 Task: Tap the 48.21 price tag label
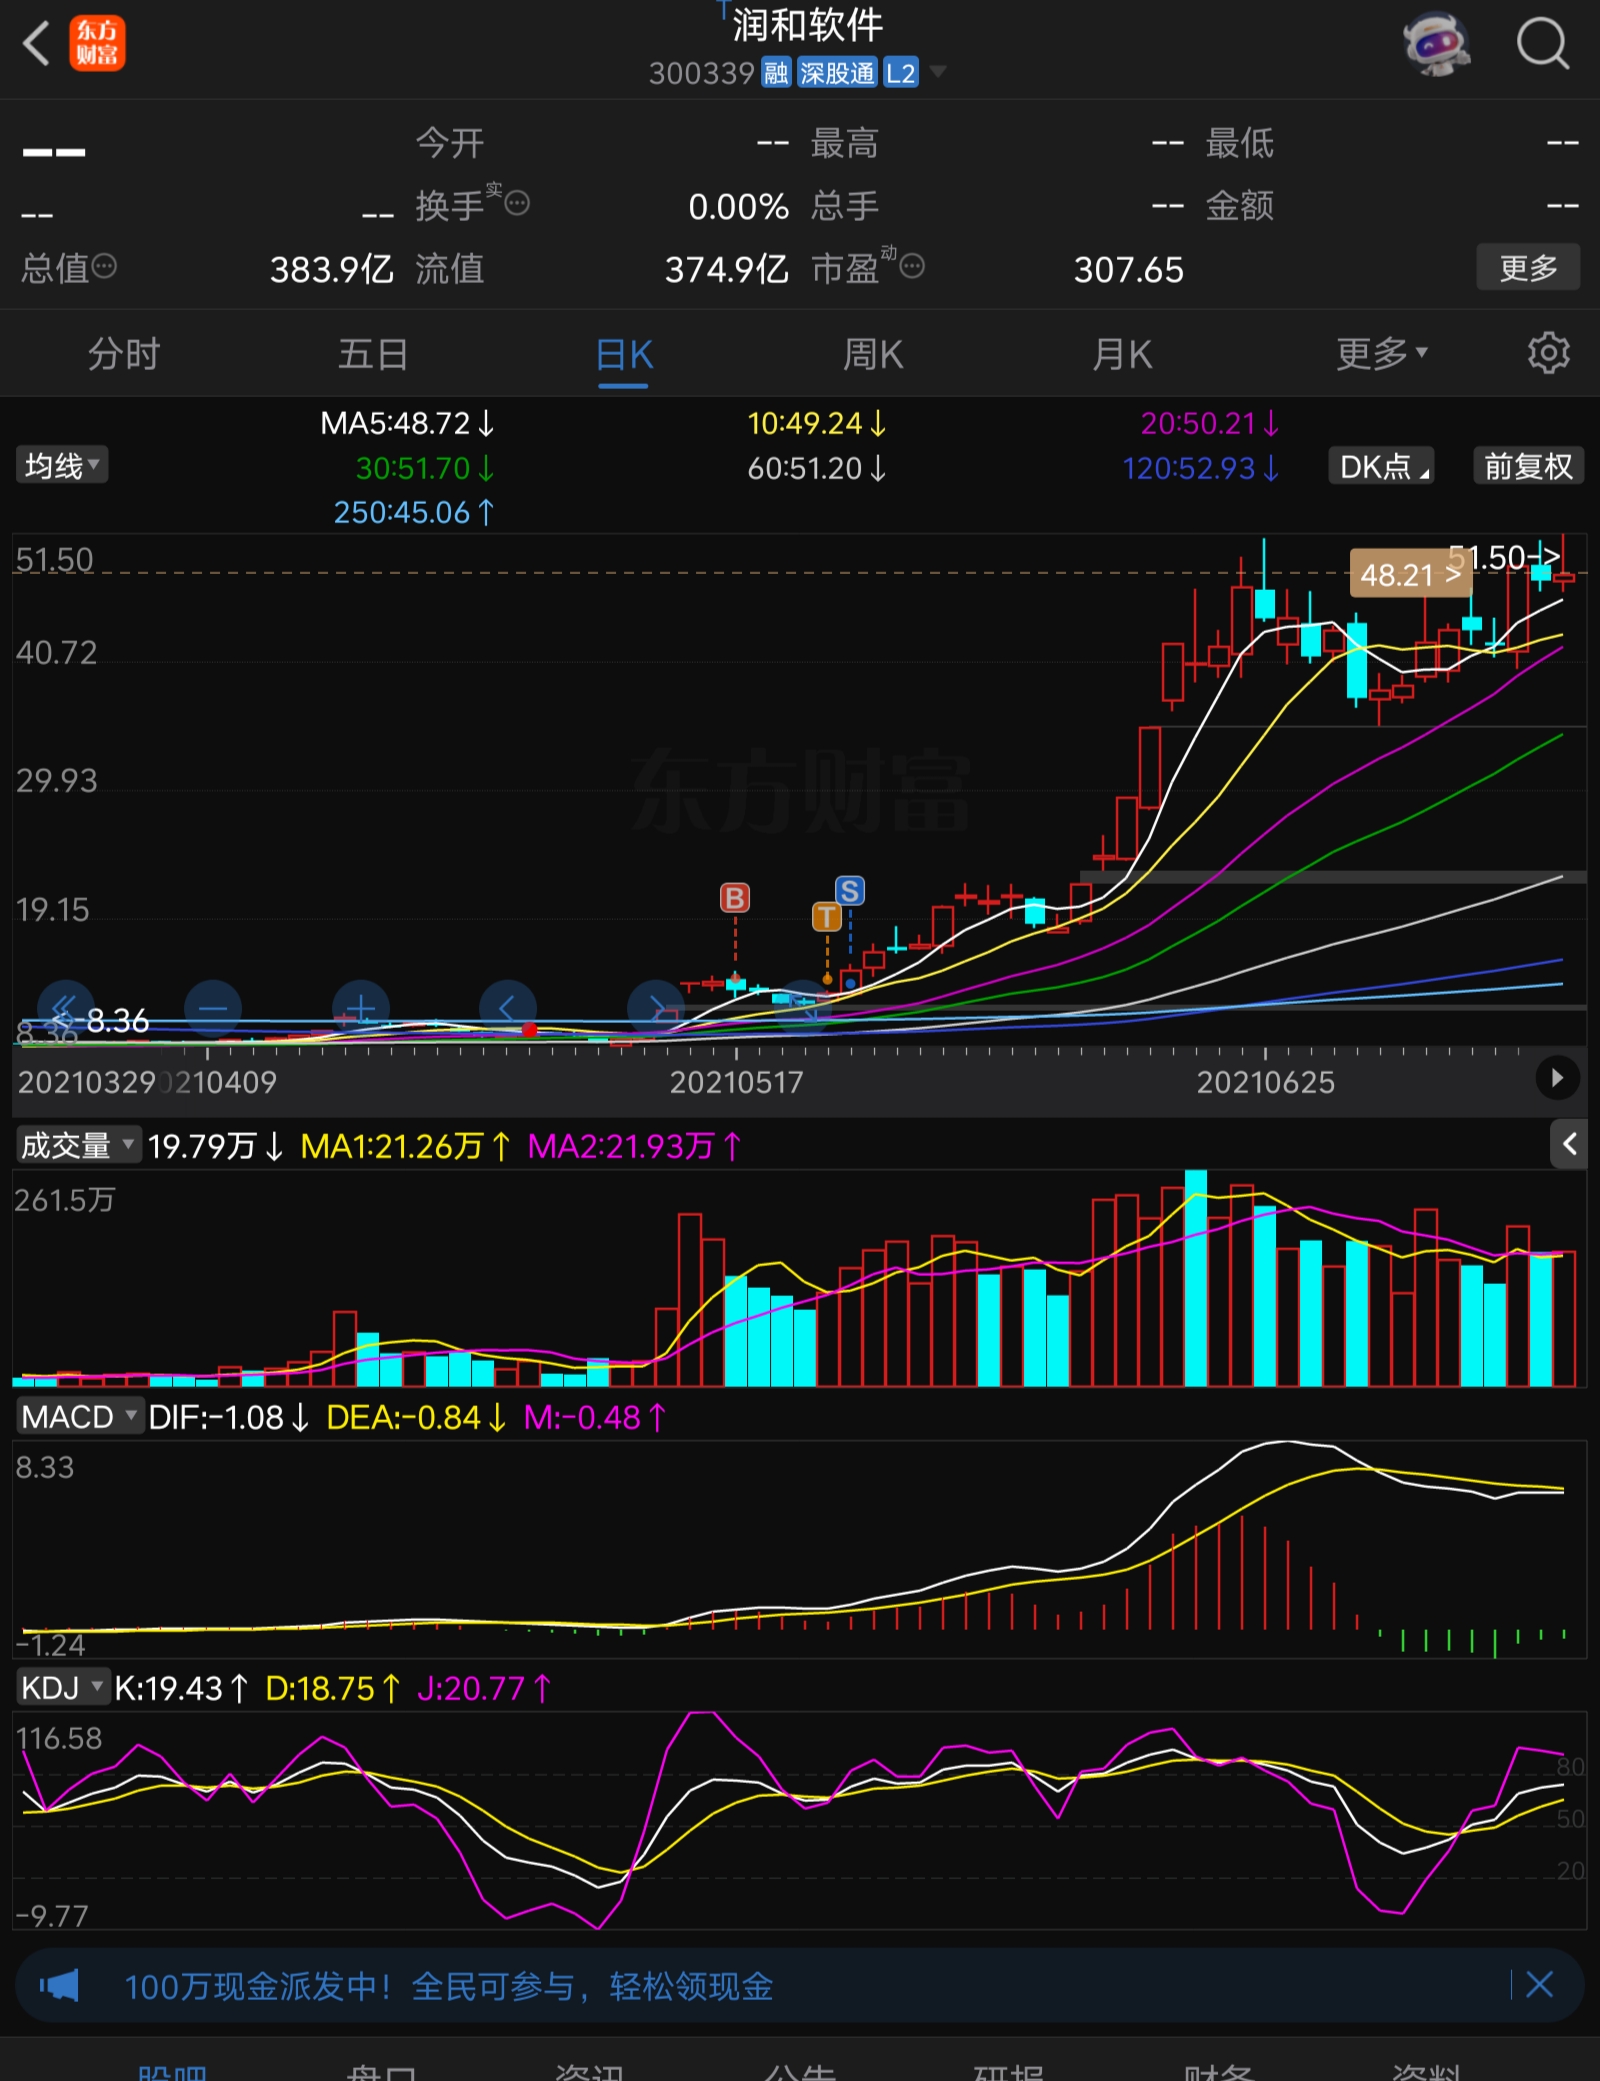coord(1410,574)
